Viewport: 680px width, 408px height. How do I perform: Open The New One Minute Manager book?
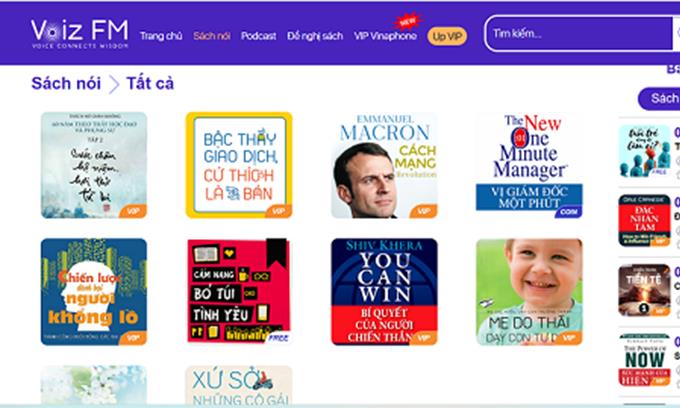pyautogui.click(x=529, y=165)
